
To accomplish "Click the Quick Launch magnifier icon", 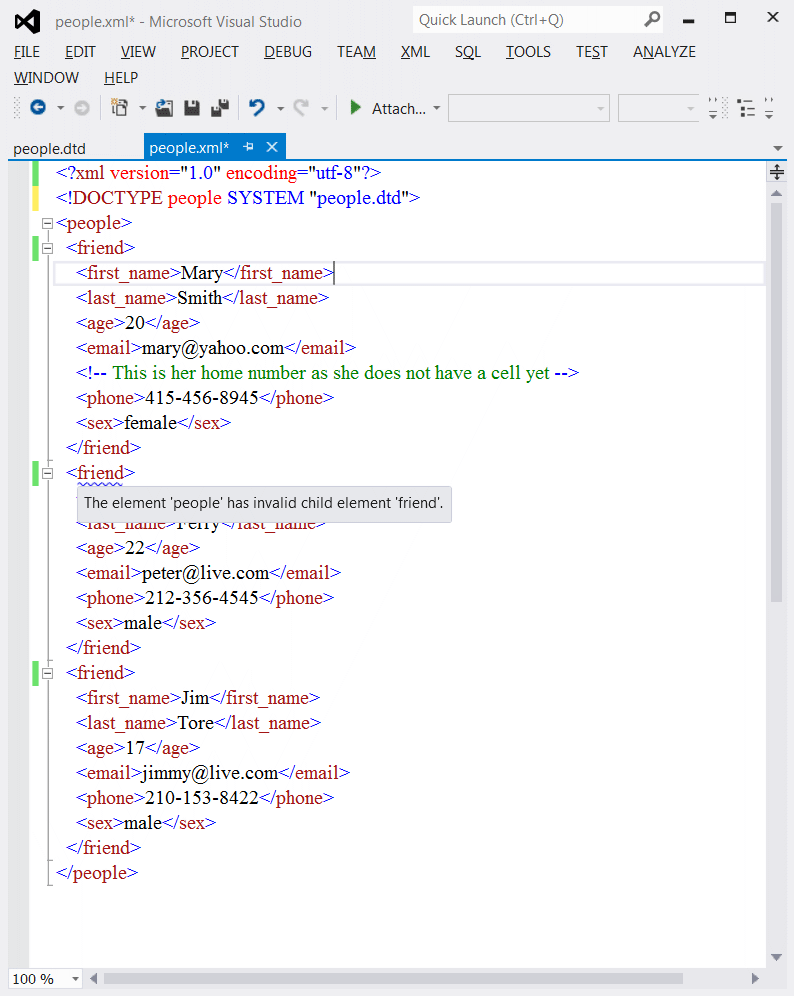I will (652, 20).
